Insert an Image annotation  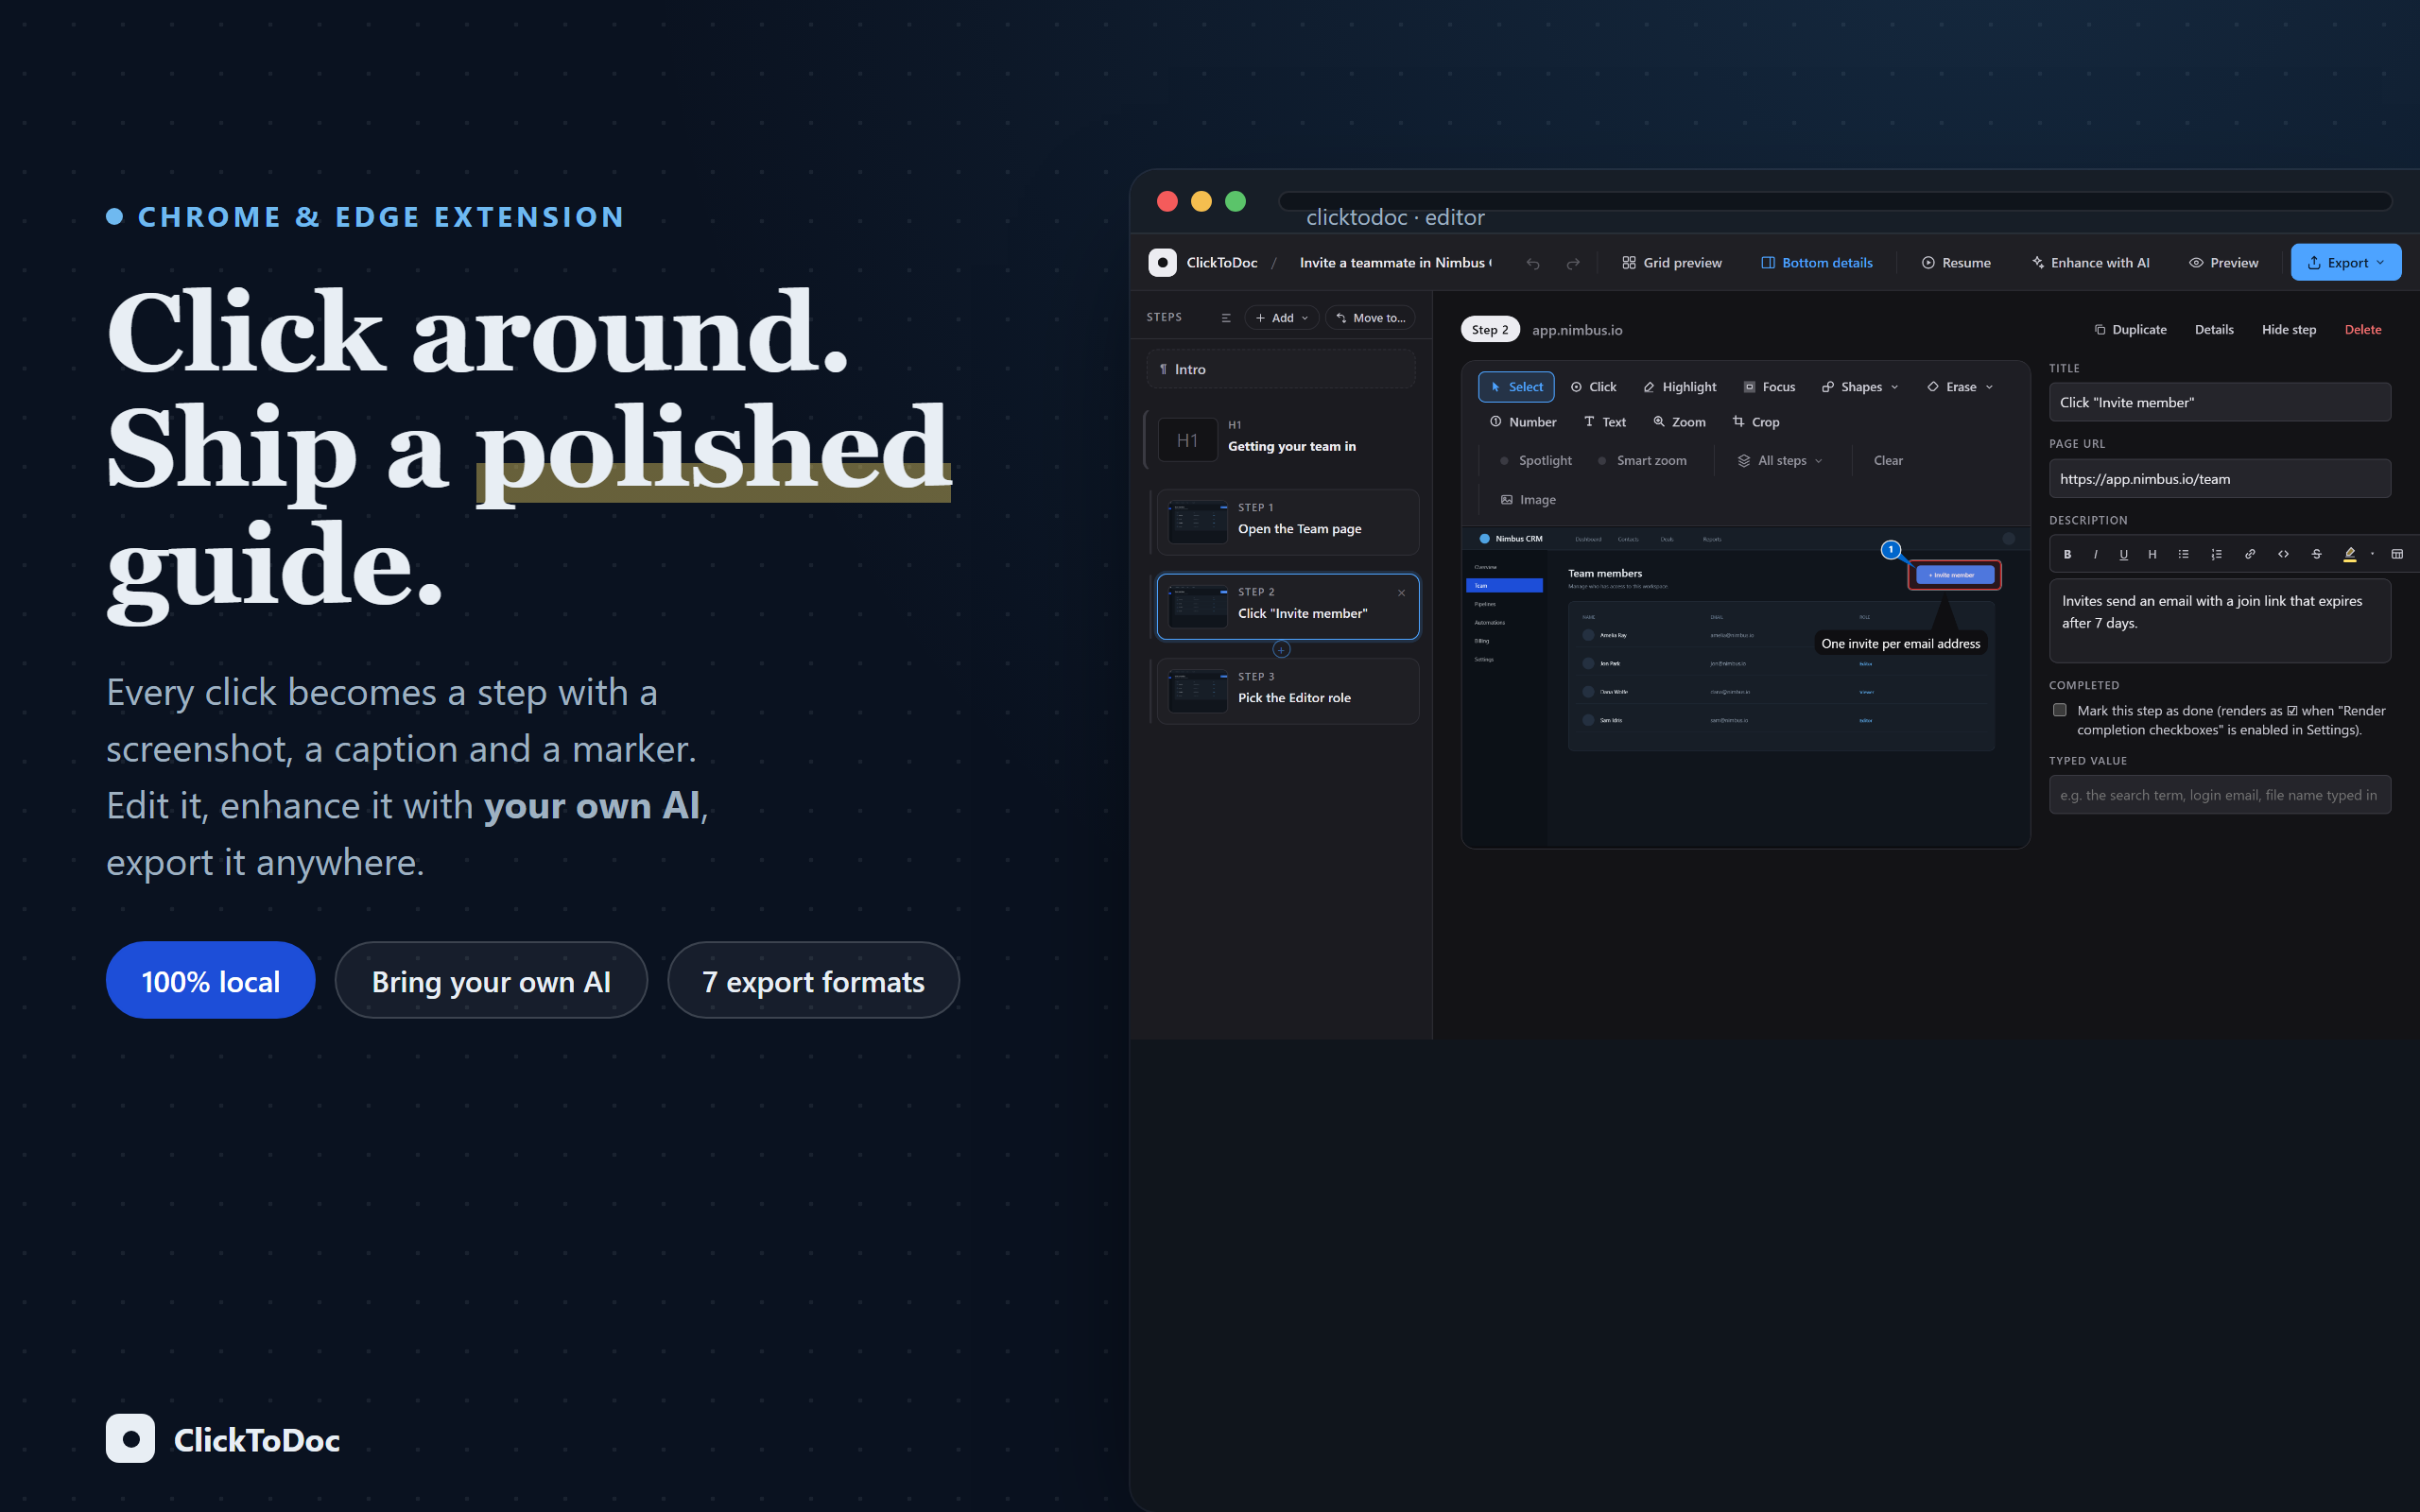pos(1528,500)
